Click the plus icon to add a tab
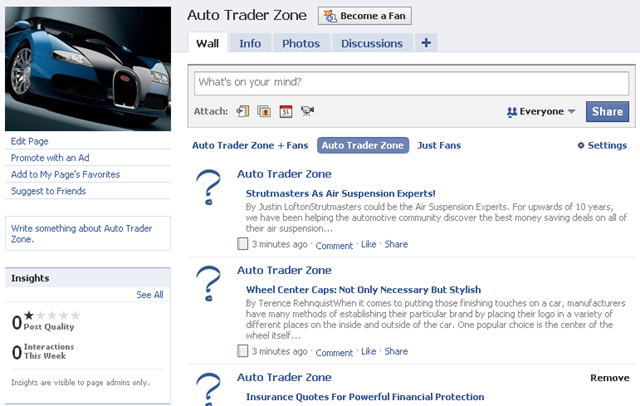Image resolution: width=640 pixels, height=406 pixels. (x=426, y=43)
